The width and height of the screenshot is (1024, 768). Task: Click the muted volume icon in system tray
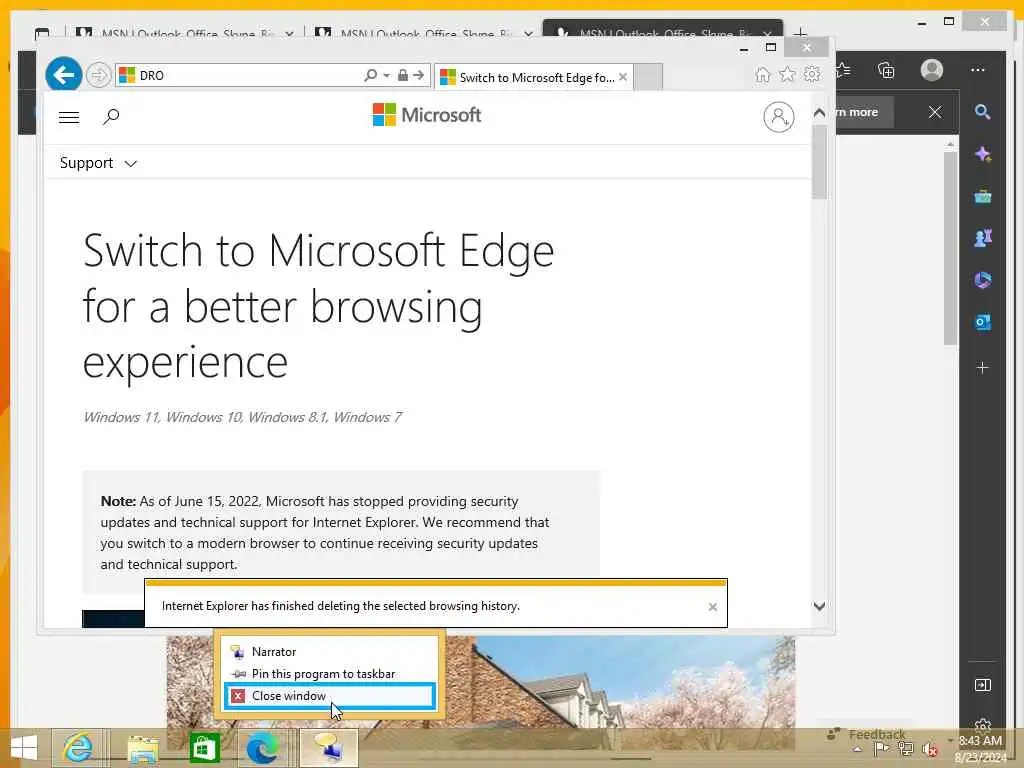point(929,750)
